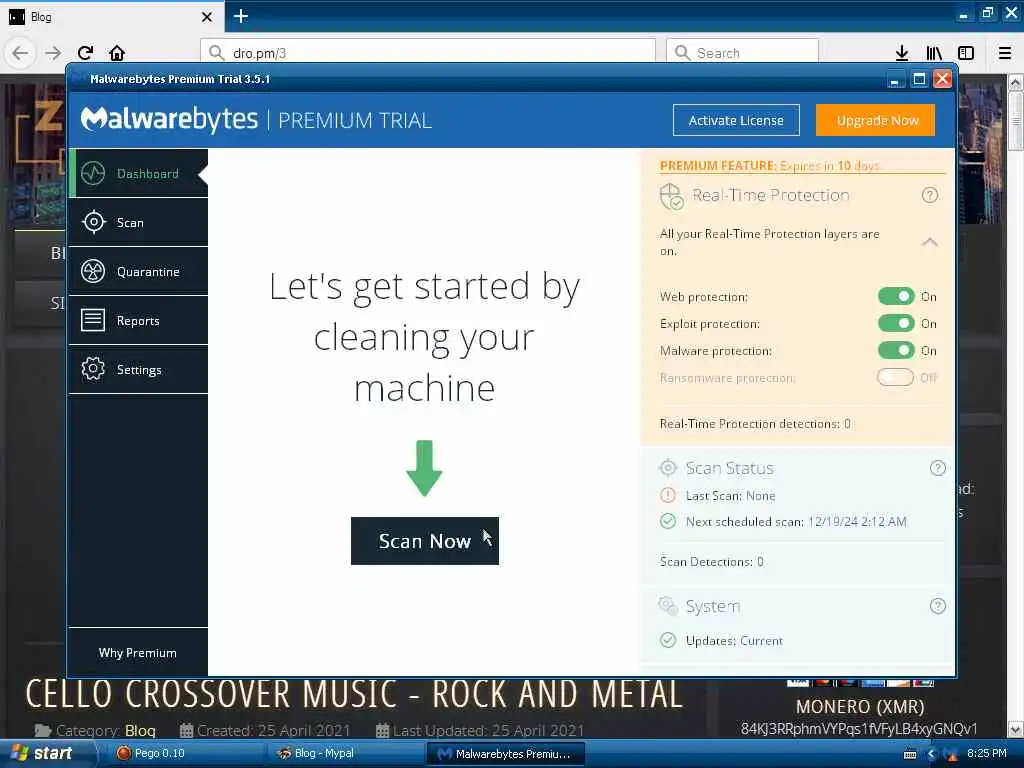Open the next scheduled scan date link
This screenshot has width=1024, height=768.
857,521
